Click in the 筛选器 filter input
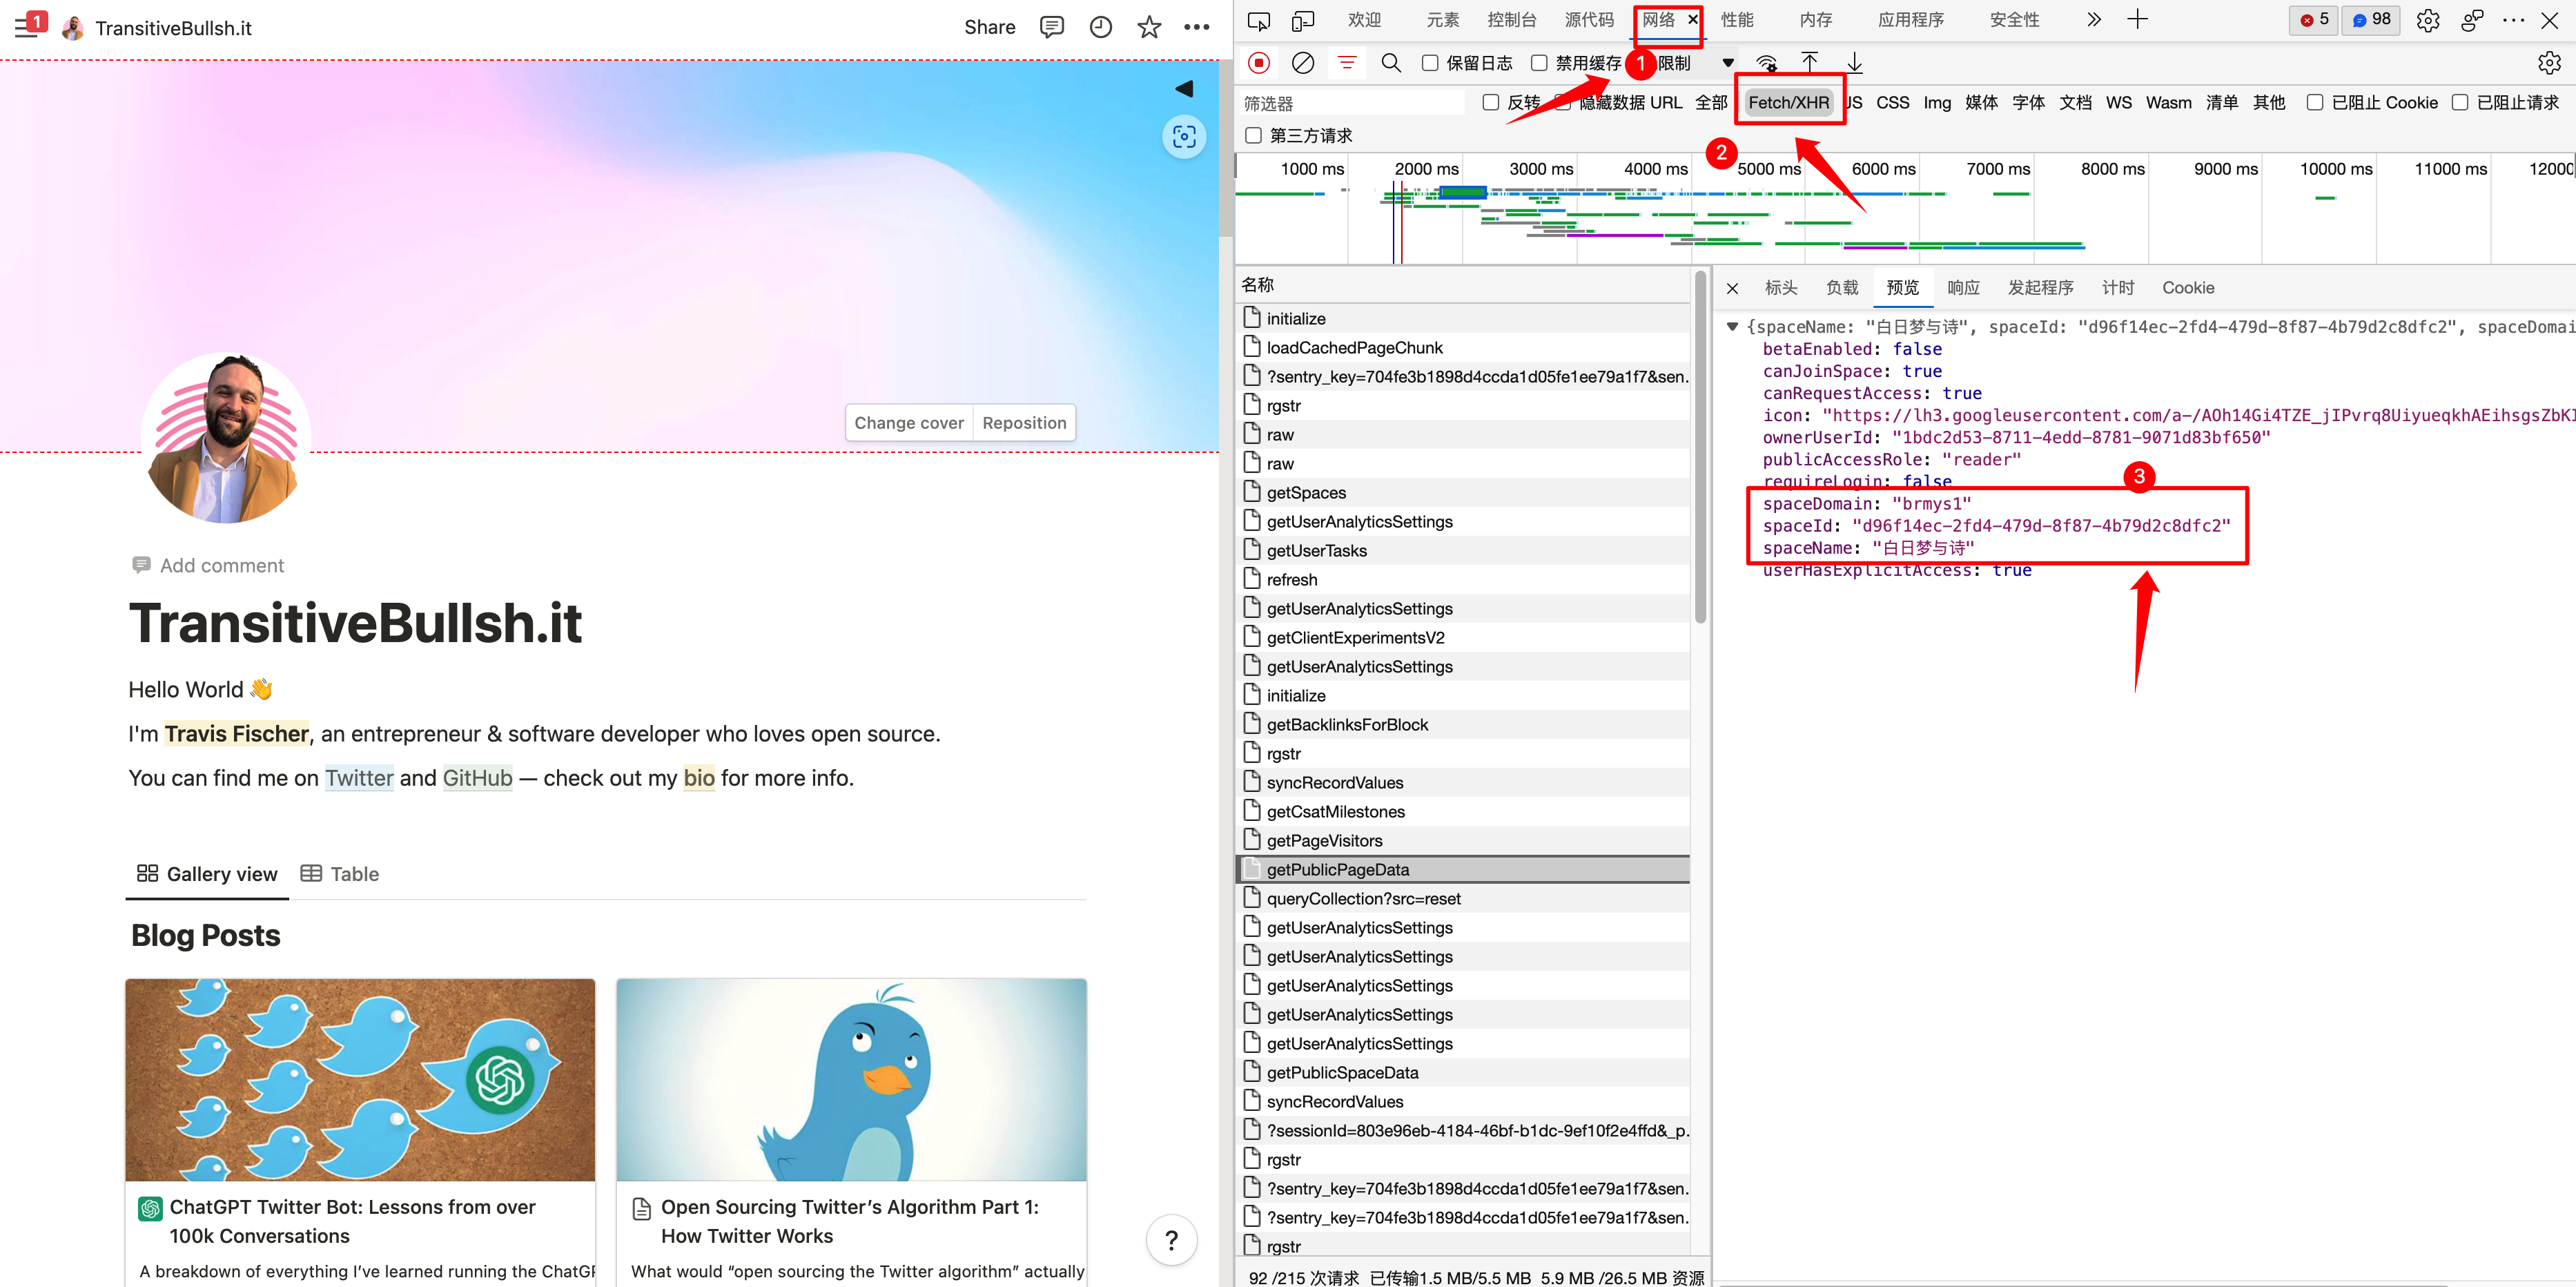 [1353, 103]
